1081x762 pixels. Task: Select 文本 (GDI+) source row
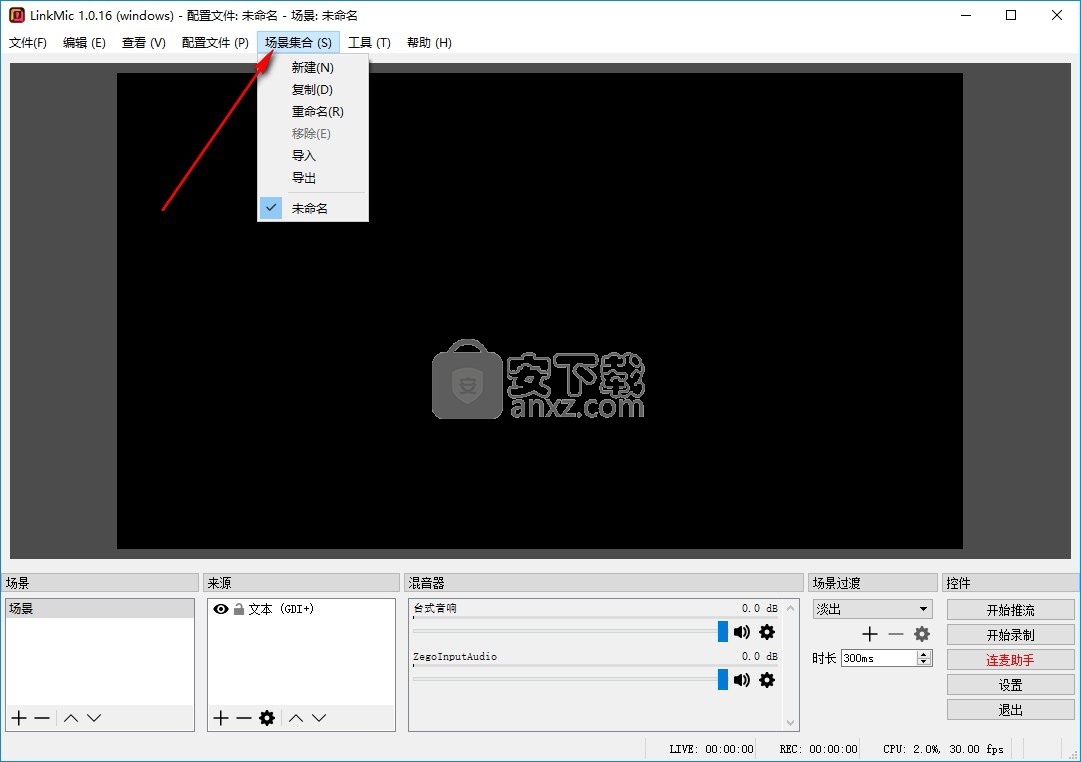coord(301,609)
